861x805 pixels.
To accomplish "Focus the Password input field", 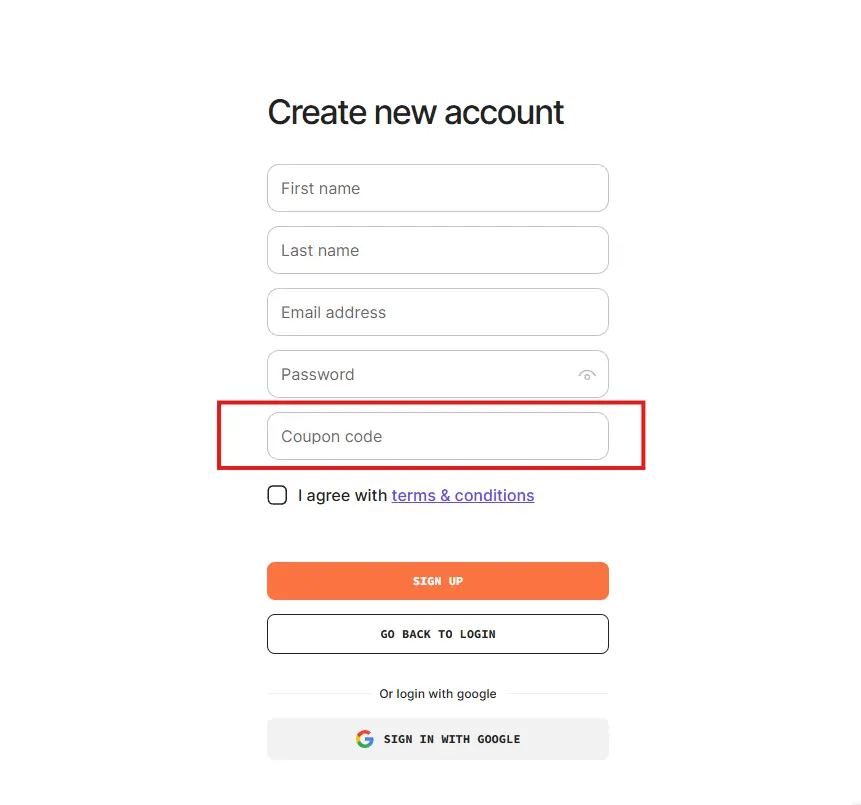I will click(x=420, y=374).
